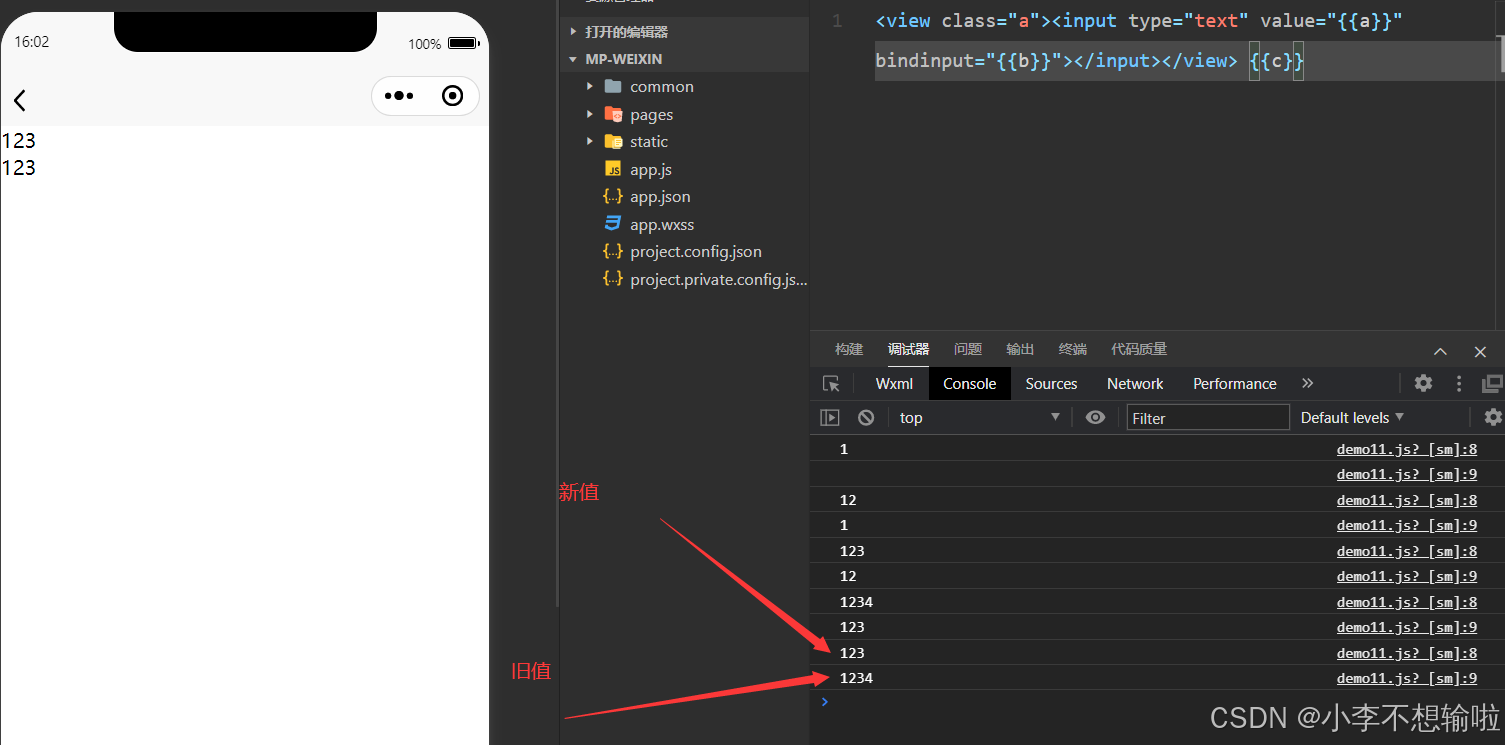Image resolution: width=1505 pixels, height=745 pixels.
Task: Expand the pages folder arrow
Action: coord(590,114)
